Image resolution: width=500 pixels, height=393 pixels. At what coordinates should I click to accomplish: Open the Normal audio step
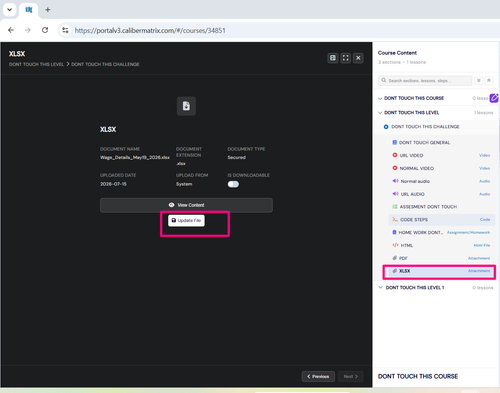pyautogui.click(x=442, y=181)
